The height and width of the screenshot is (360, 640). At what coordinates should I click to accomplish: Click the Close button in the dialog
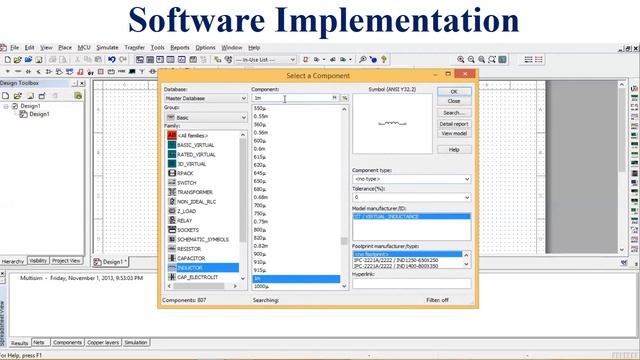[454, 101]
